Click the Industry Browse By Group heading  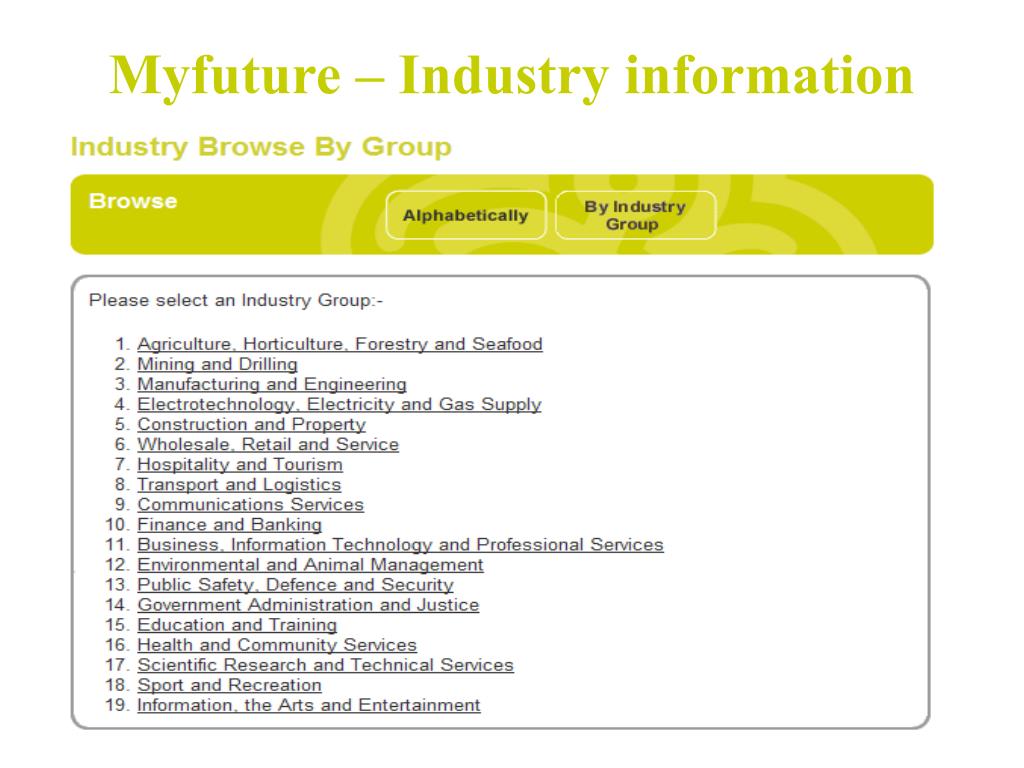click(261, 147)
